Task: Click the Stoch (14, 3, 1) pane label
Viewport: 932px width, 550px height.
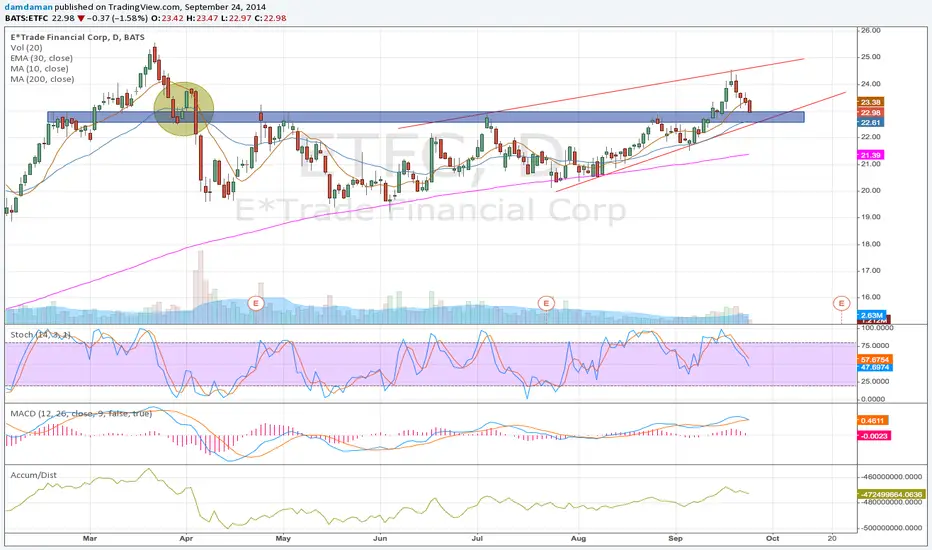Action: click(x=40, y=335)
